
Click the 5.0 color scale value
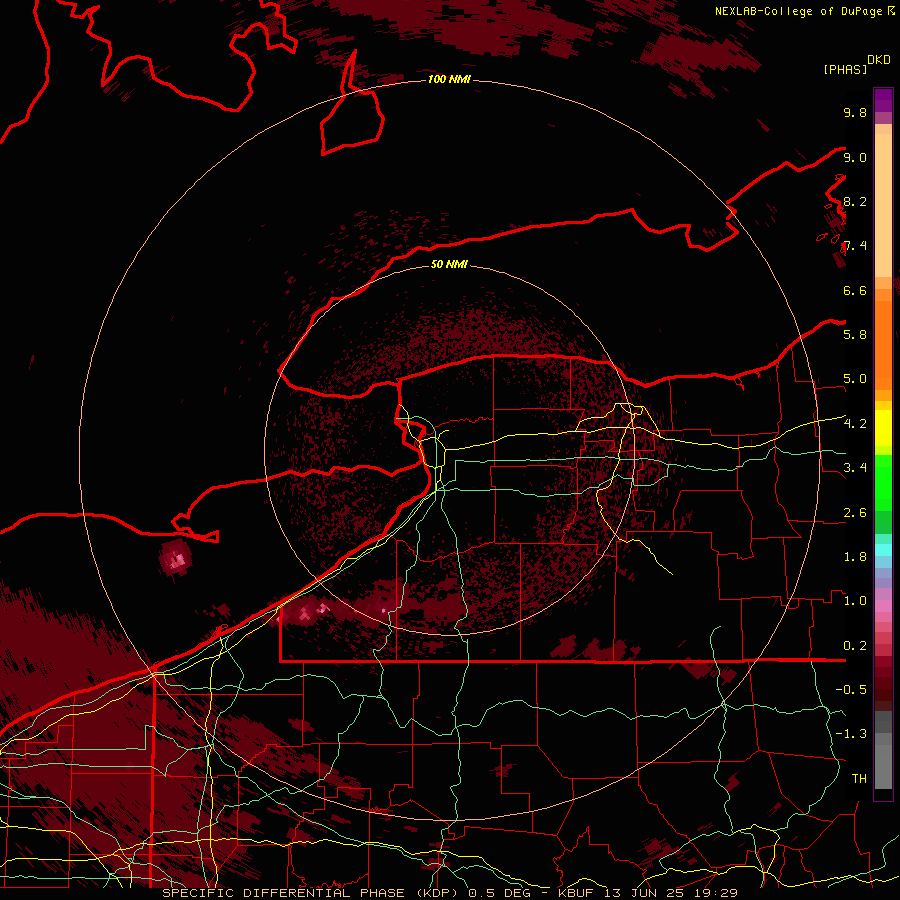855,379
